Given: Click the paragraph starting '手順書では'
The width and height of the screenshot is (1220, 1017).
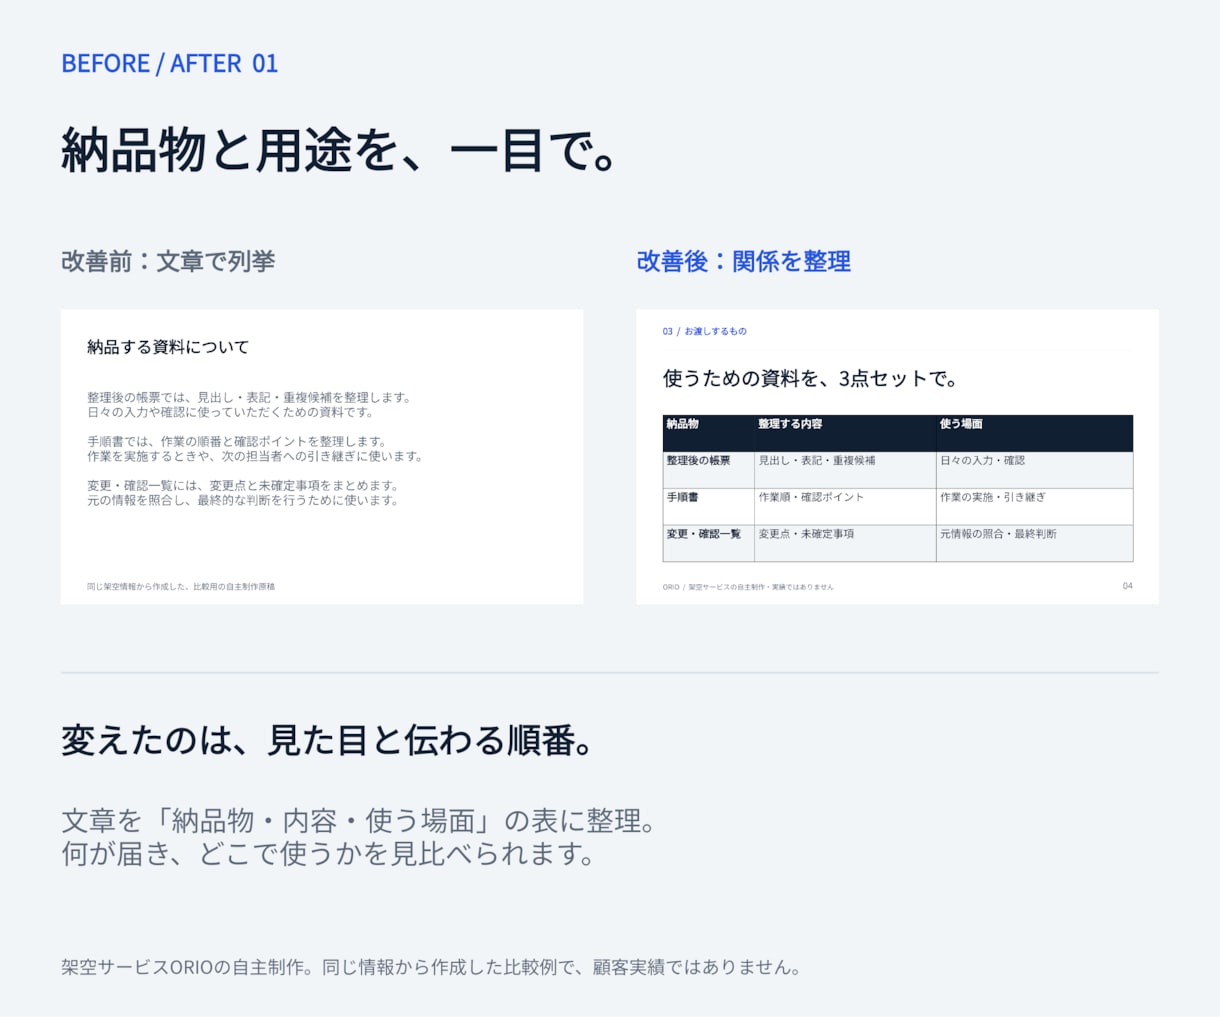Looking at the screenshot, I should 255,448.
